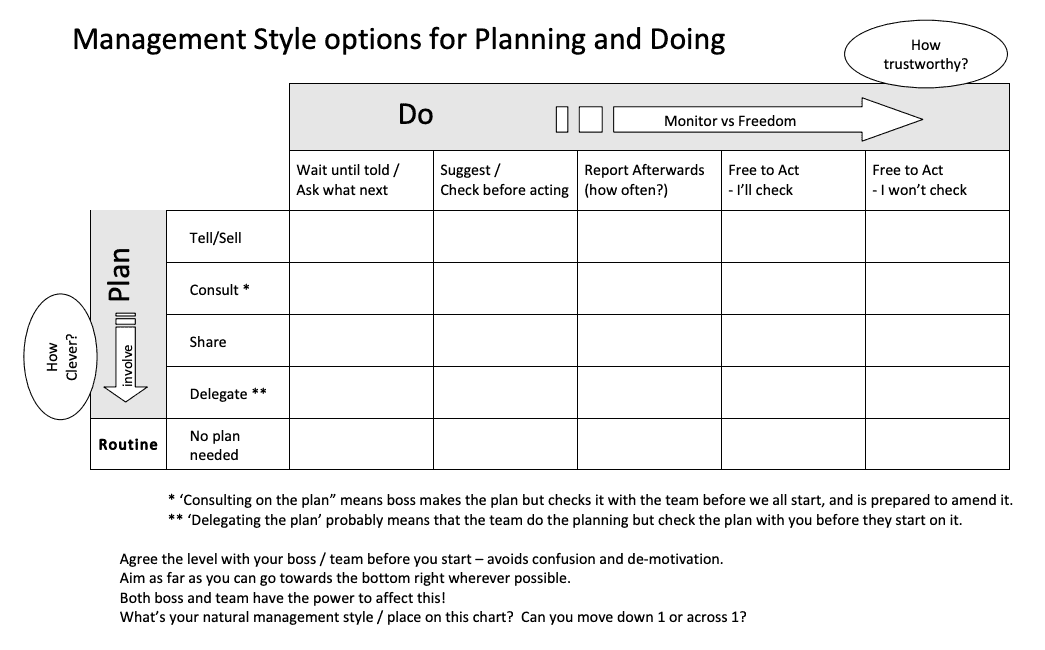Click the Do header label
The width and height of the screenshot is (1045, 650).
click(415, 115)
